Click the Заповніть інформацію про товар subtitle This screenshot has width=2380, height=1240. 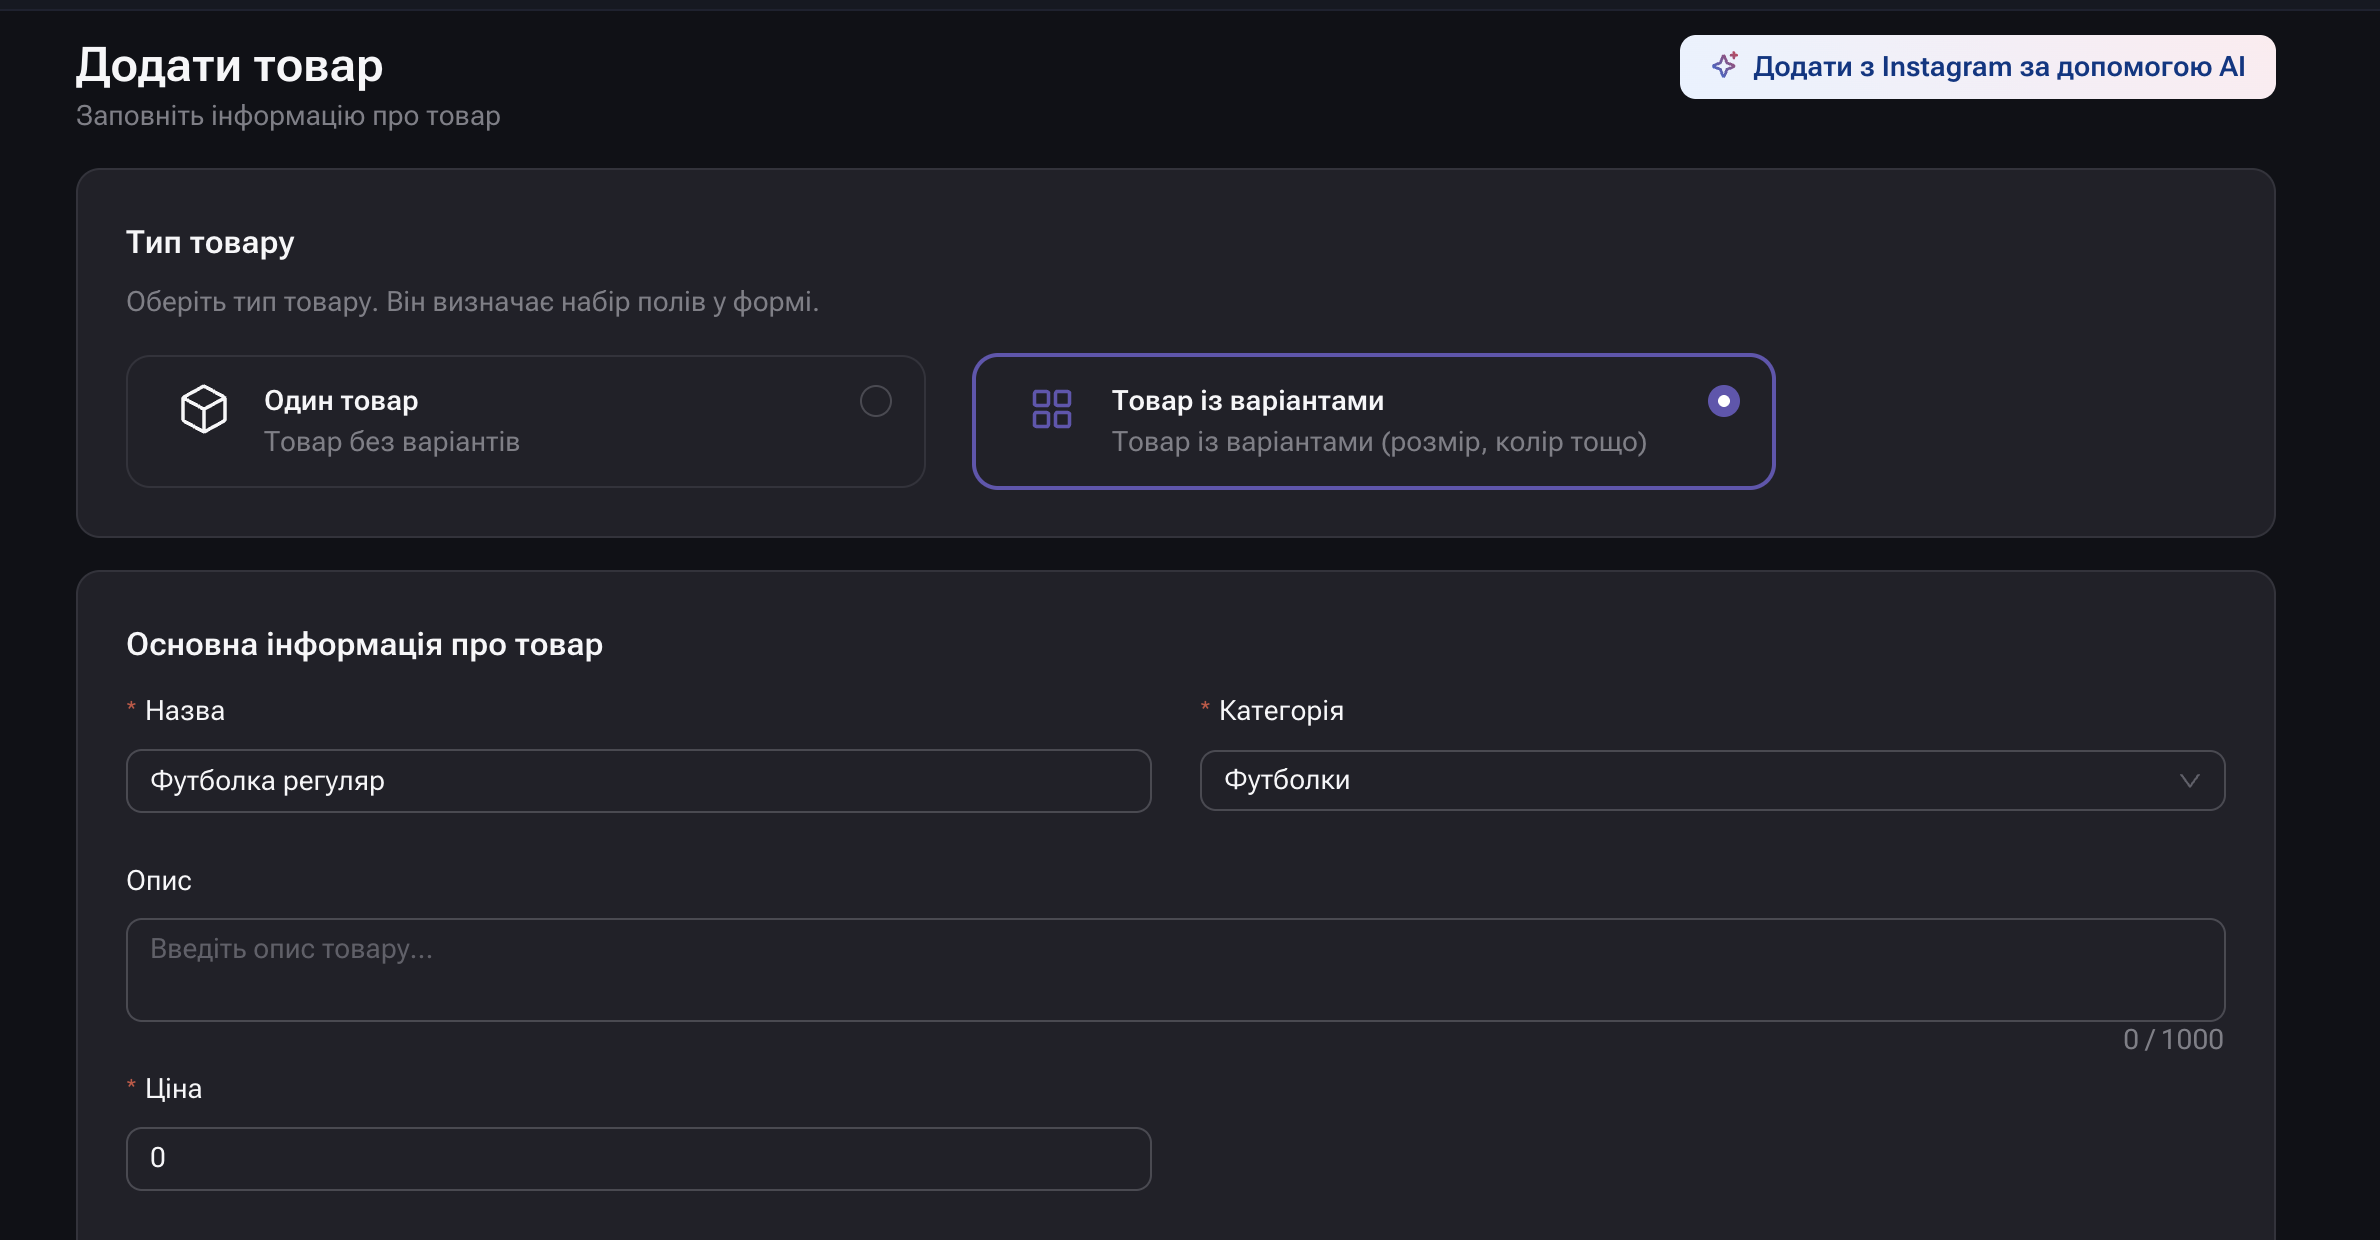(x=288, y=116)
